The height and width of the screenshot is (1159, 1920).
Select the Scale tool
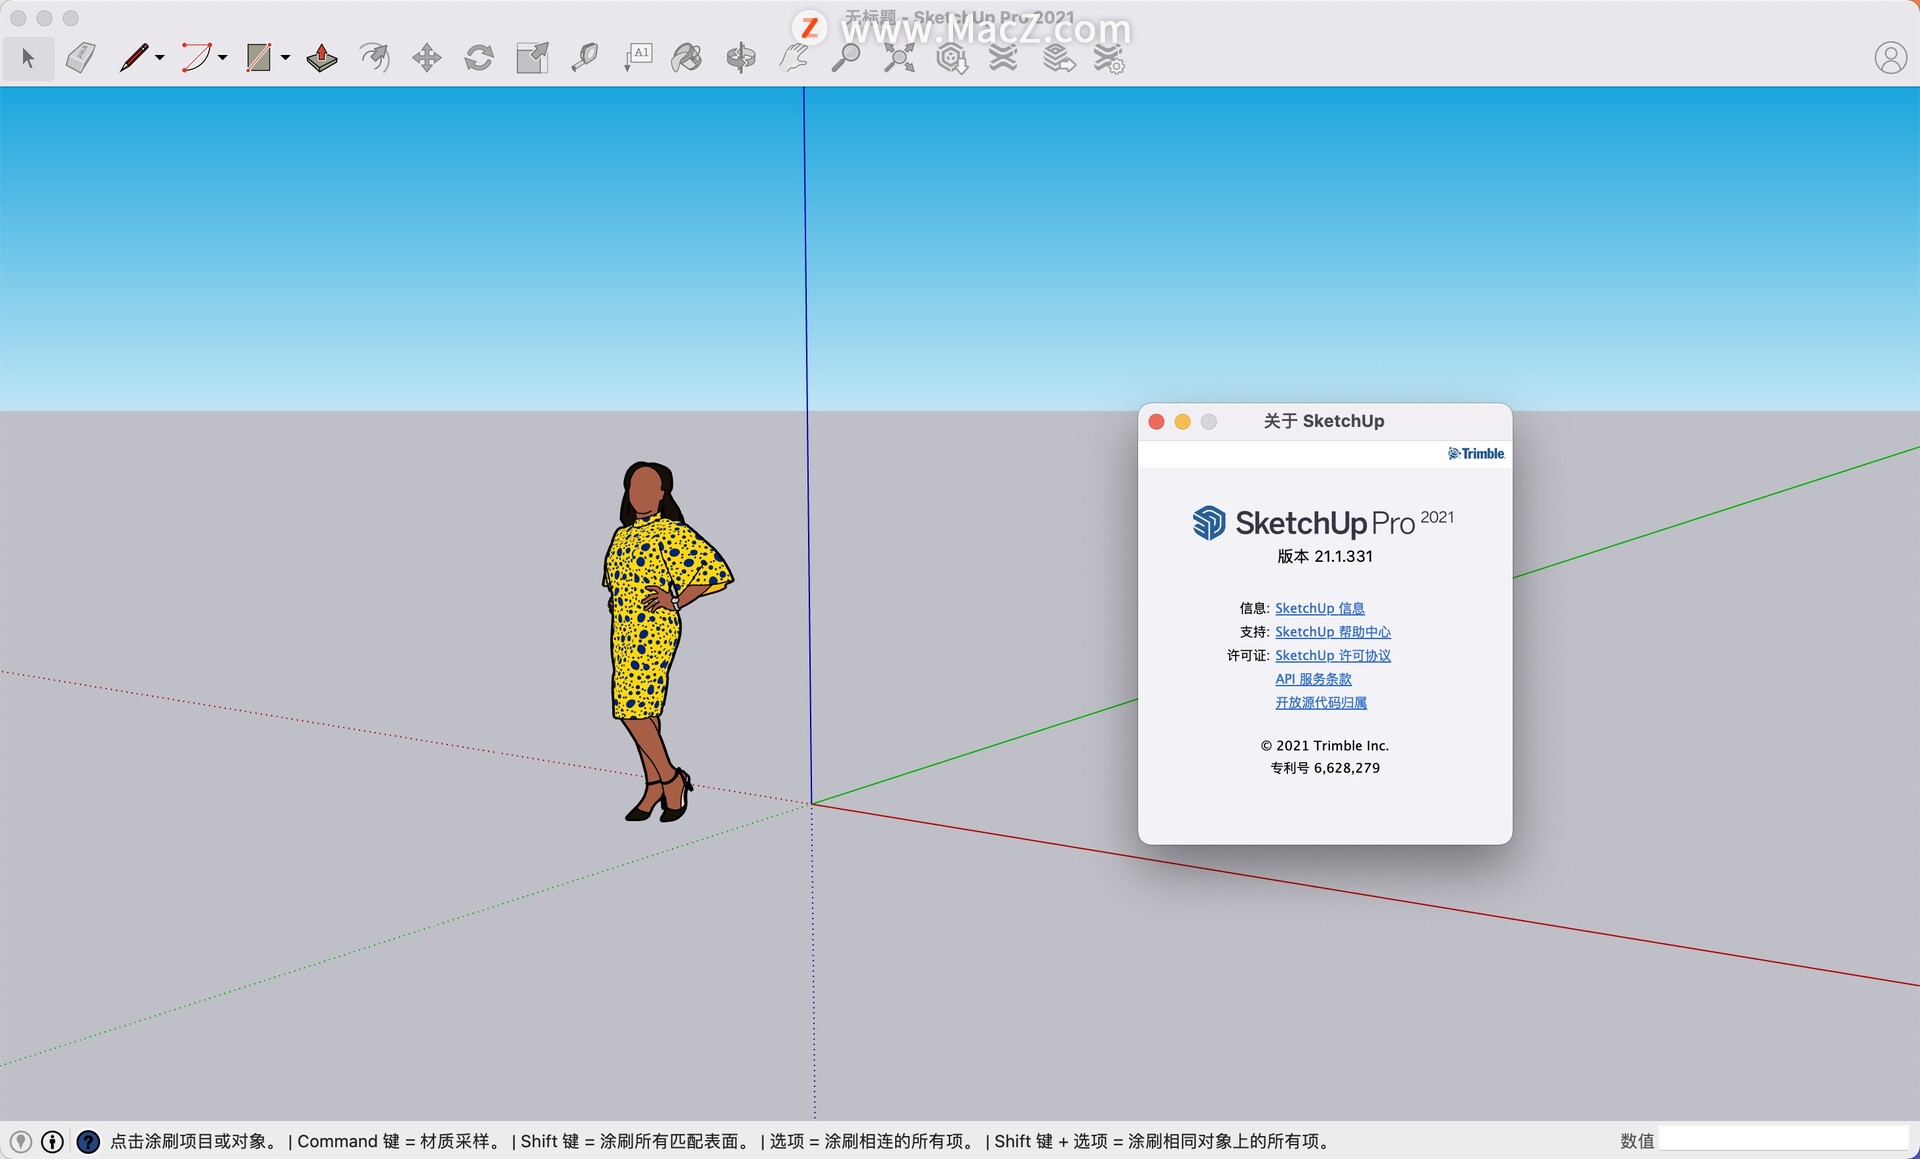pos(532,58)
